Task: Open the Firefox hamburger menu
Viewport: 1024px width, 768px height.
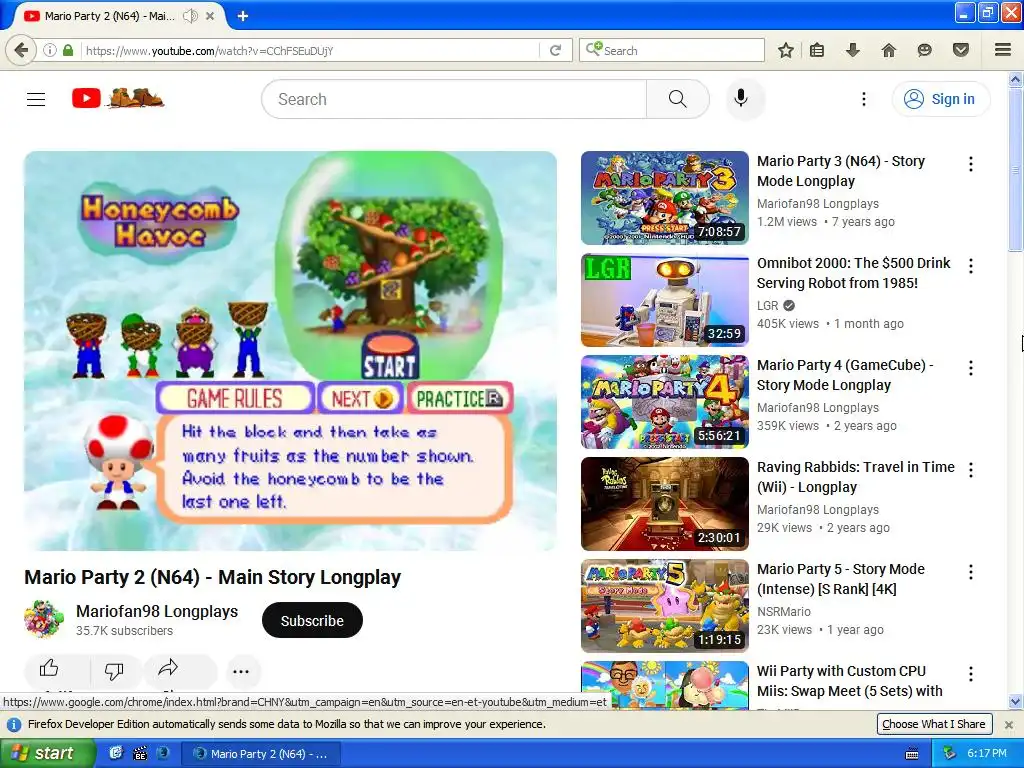Action: click(1002, 50)
